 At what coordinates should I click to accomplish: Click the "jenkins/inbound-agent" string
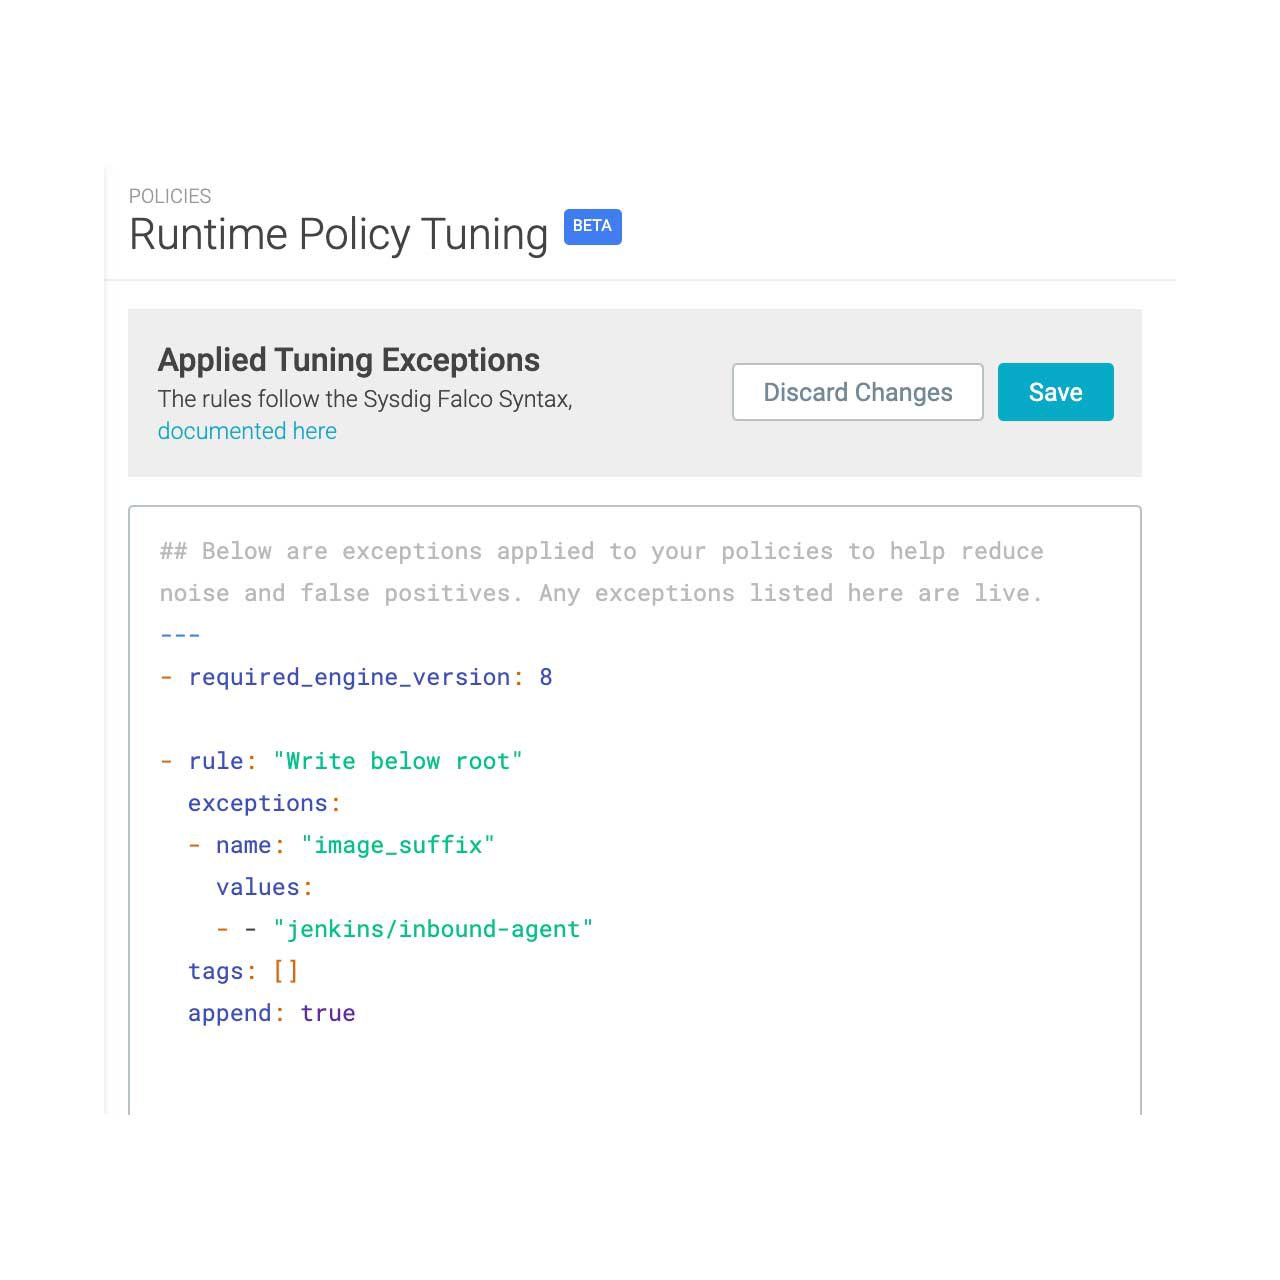coord(433,929)
